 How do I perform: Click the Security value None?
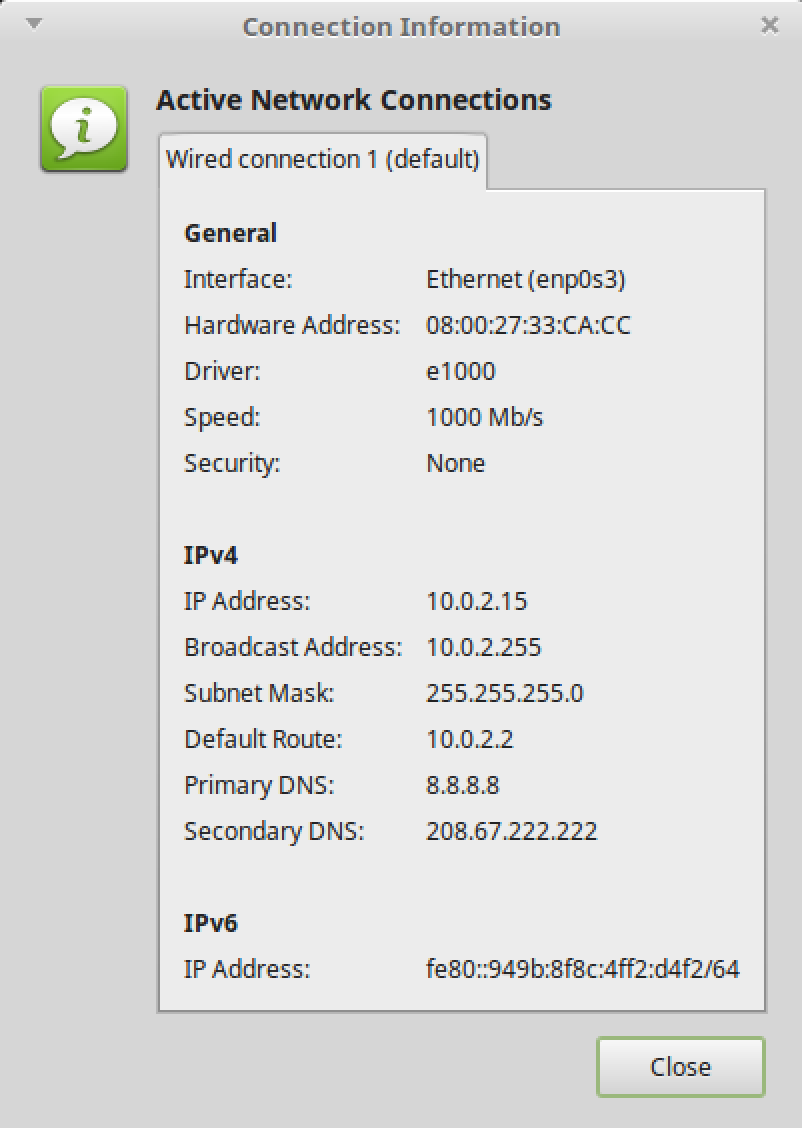click(x=455, y=463)
